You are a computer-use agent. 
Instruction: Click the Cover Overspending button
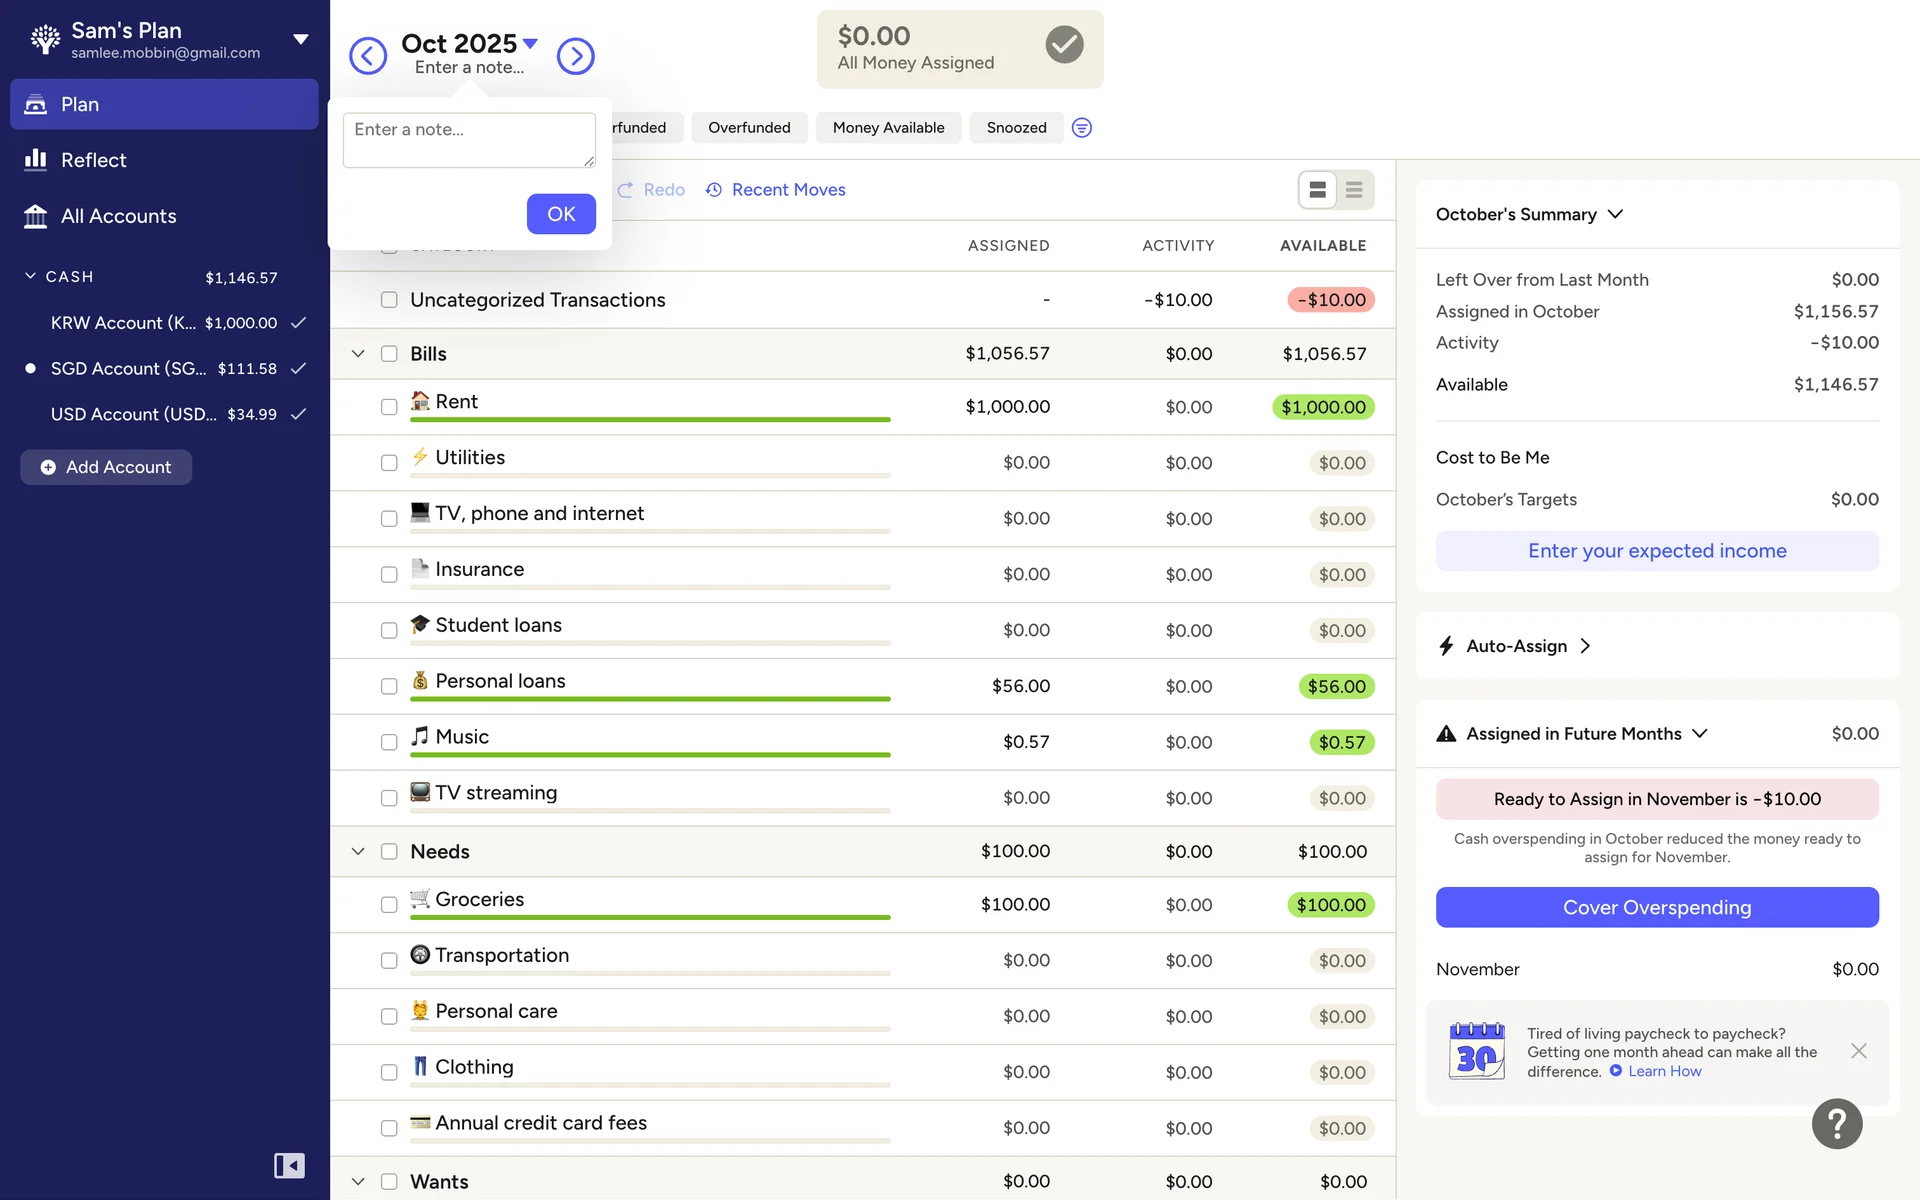click(1656, 907)
